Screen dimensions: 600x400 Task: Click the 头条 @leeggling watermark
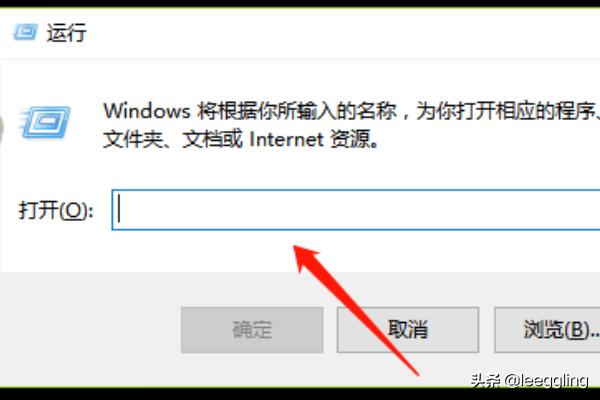click(529, 380)
